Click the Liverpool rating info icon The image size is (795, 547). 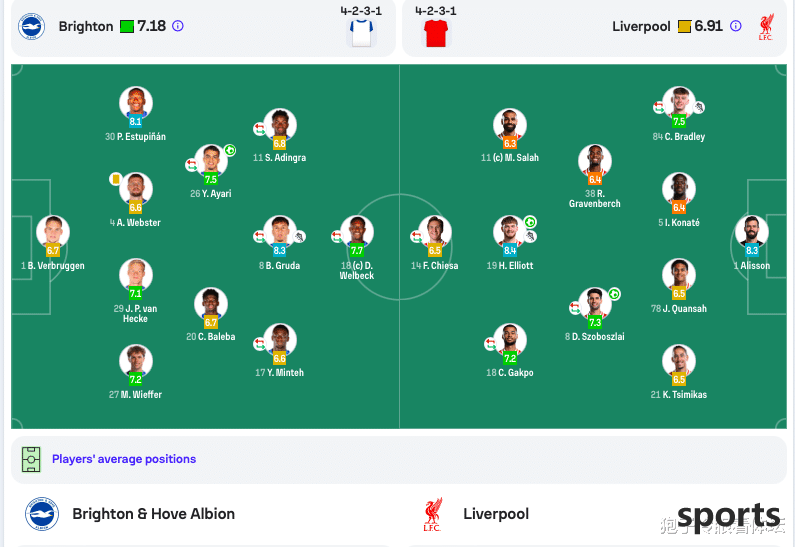(x=736, y=26)
